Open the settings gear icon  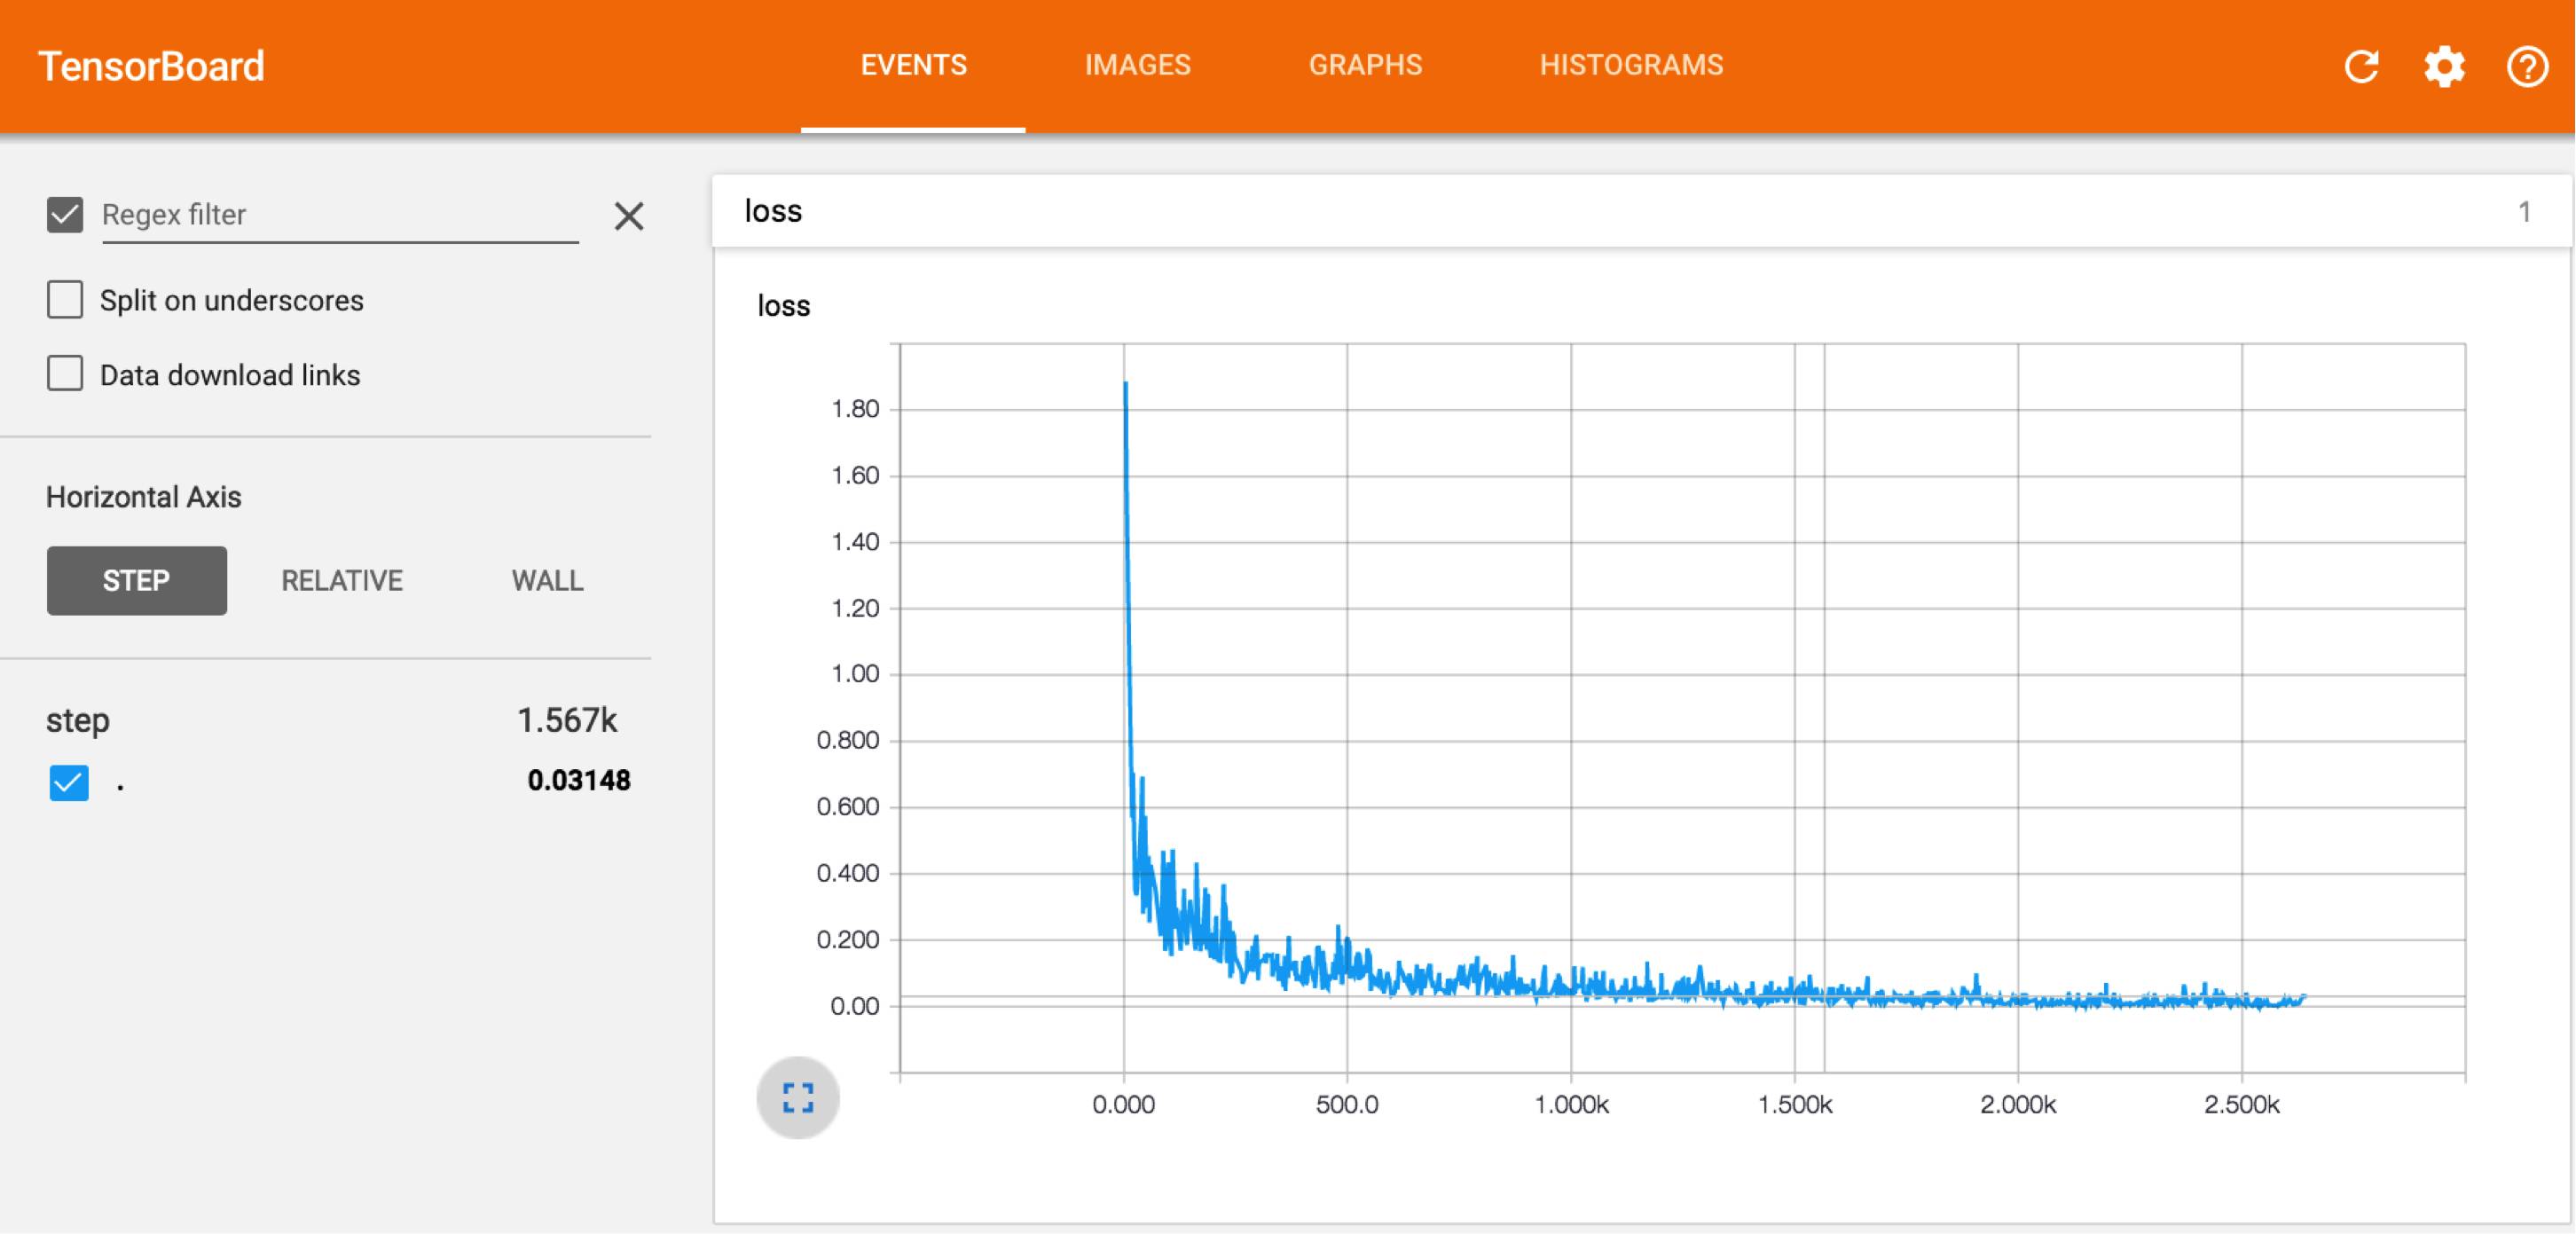[2444, 67]
